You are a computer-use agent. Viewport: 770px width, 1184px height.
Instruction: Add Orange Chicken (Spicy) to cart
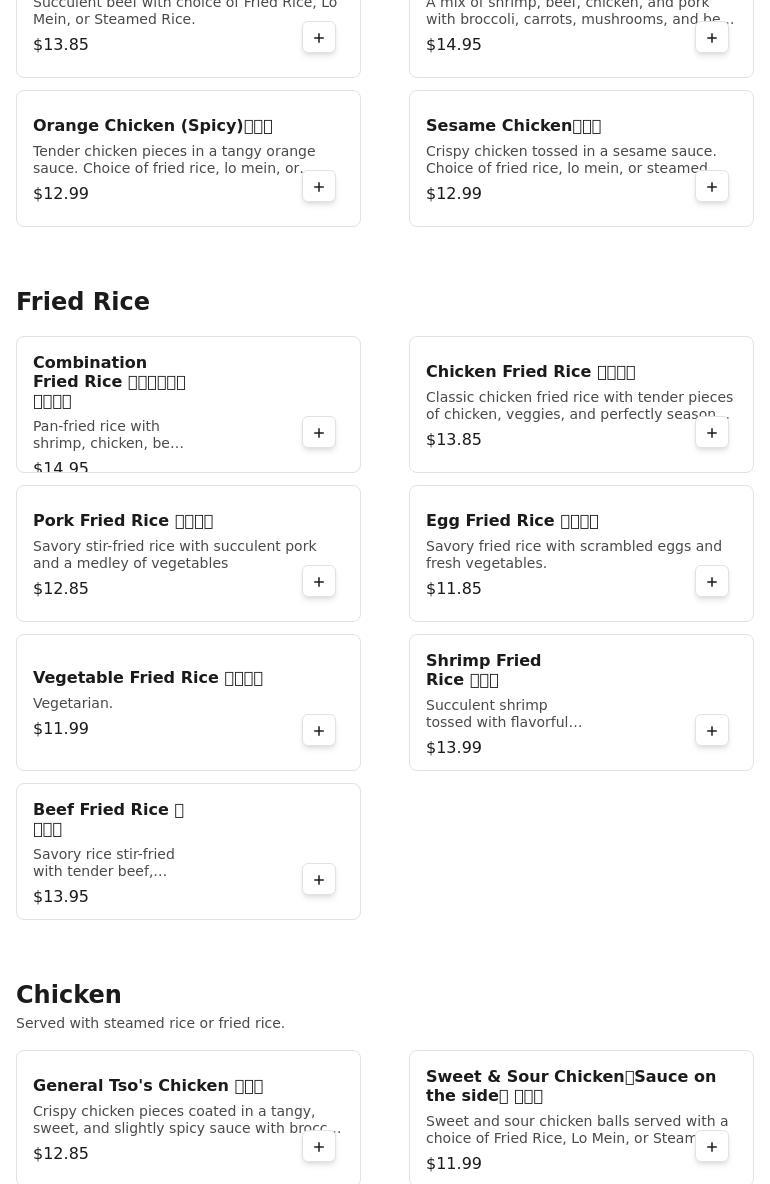tap(319, 187)
